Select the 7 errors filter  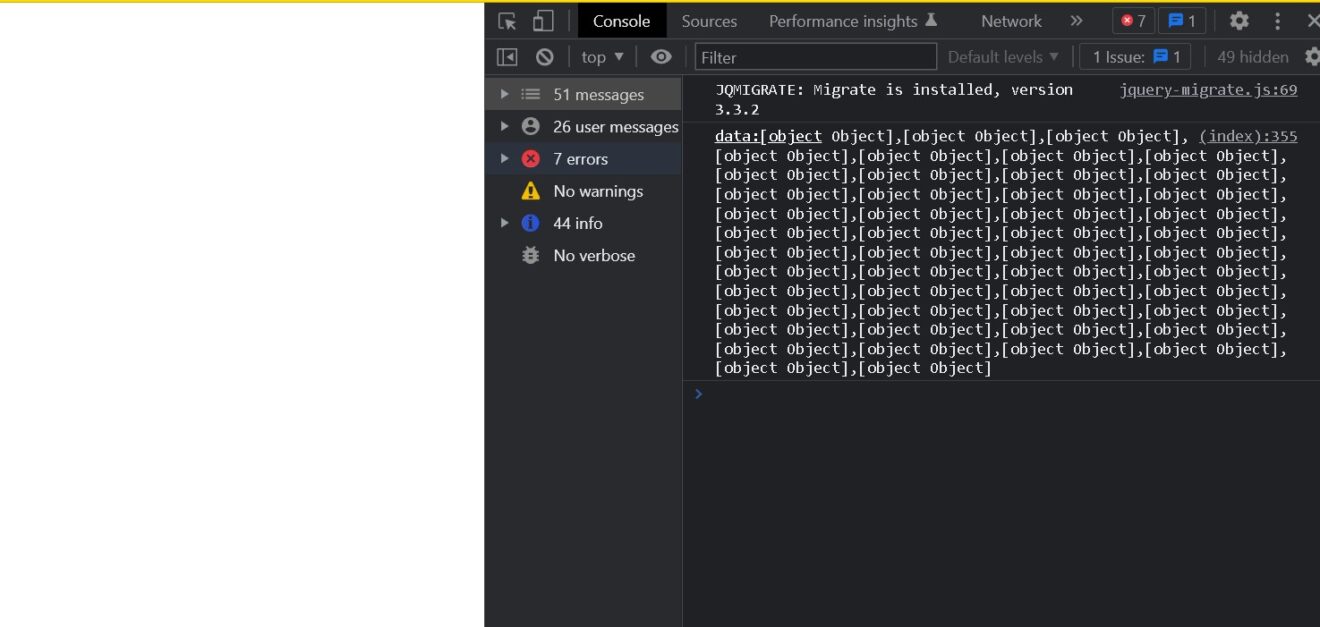[580, 158]
